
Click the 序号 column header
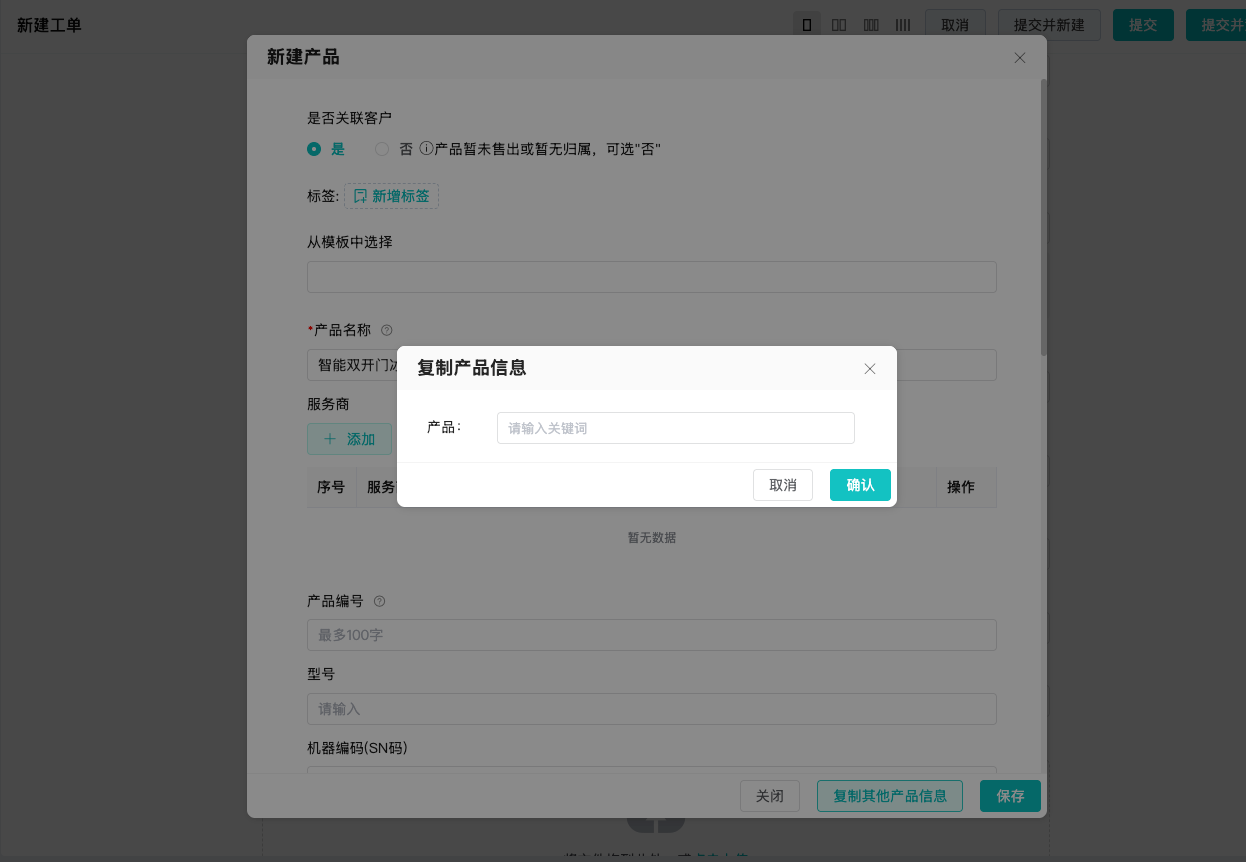pyautogui.click(x=331, y=487)
